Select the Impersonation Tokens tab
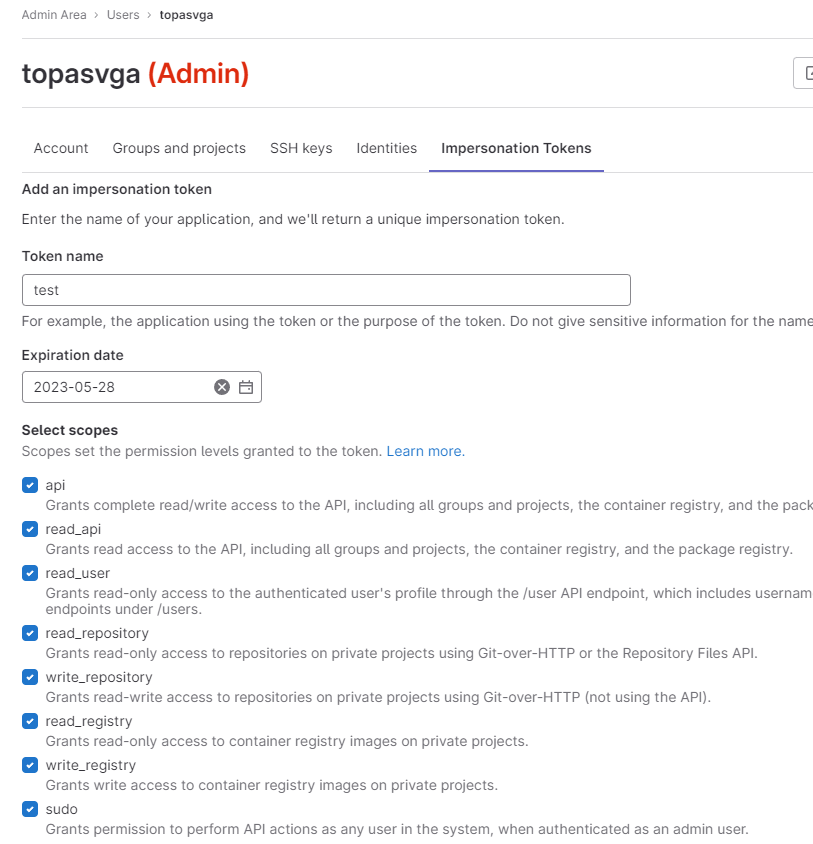This screenshot has width=813, height=844. tap(516, 148)
